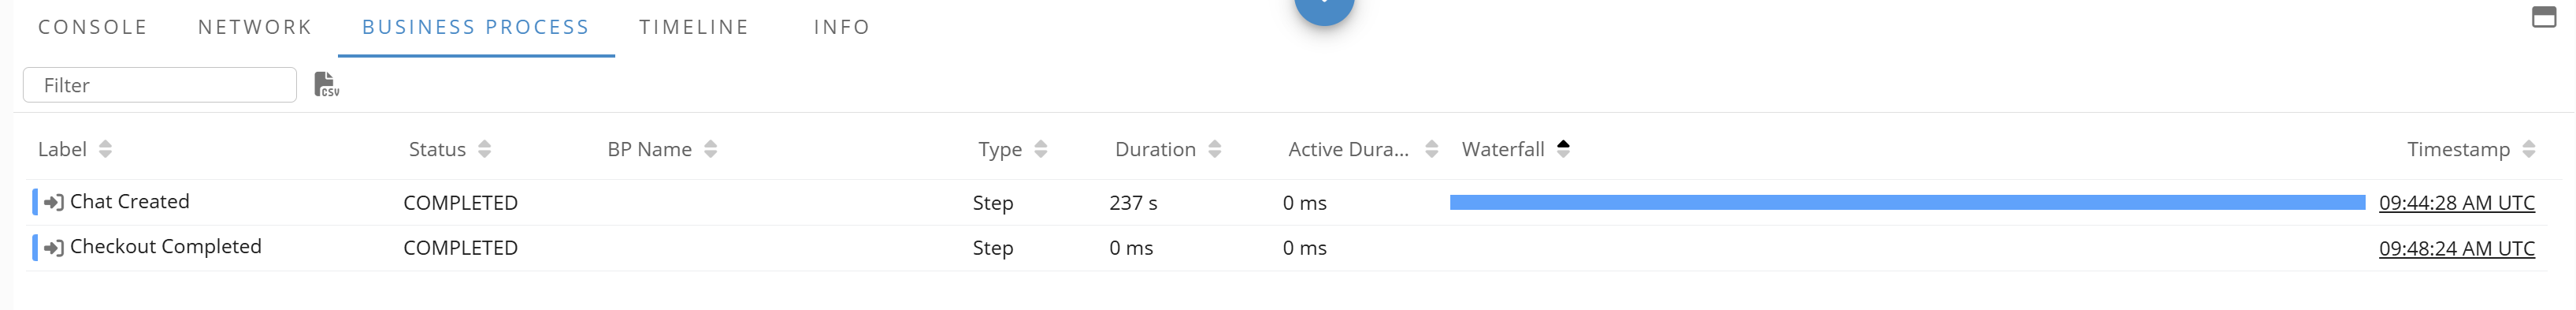Click the panel window icon at top right
Image resolution: width=2576 pixels, height=310 pixels.
coord(2544,17)
